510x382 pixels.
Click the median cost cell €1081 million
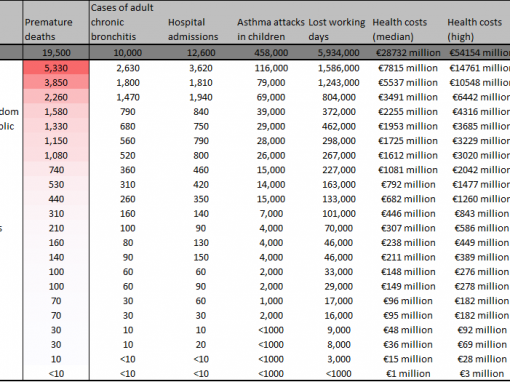tap(408, 170)
